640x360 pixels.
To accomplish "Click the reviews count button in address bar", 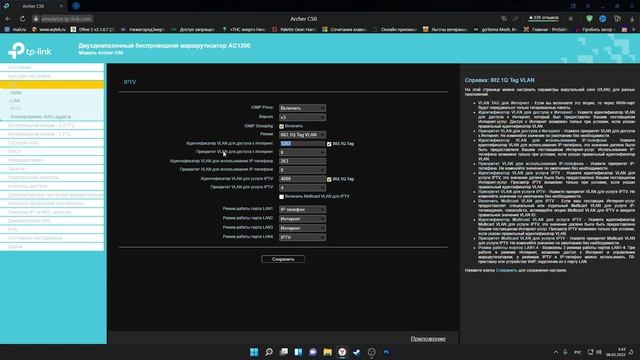I will (543, 18).
